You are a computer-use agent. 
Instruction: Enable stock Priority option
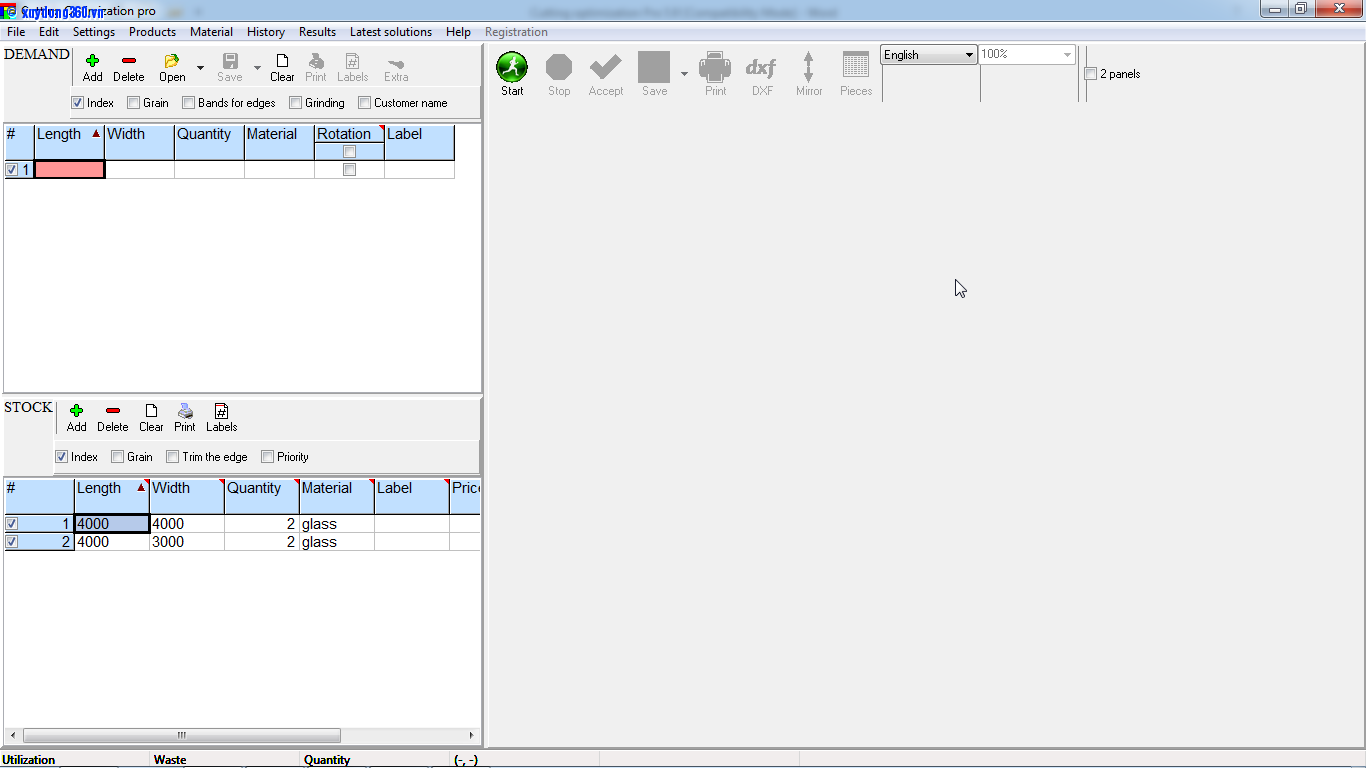pos(267,457)
